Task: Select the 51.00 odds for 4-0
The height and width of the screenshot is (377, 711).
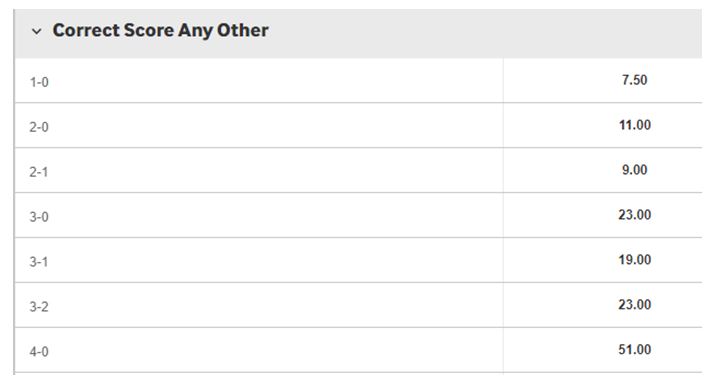Action: [x=635, y=349]
